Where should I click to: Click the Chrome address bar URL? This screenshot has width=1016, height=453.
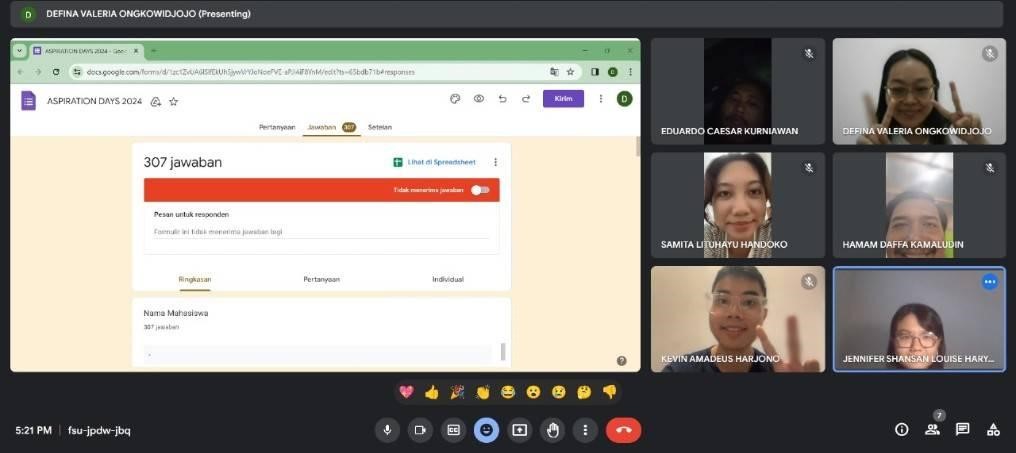click(x=250, y=72)
